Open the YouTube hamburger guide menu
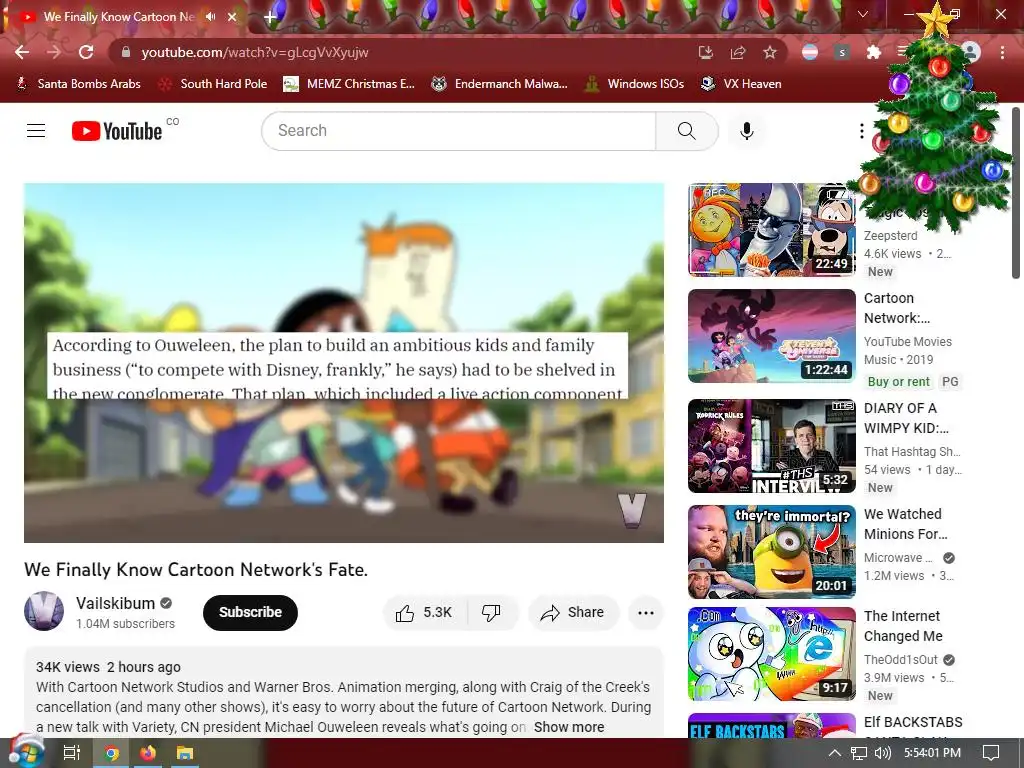1024x768 pixels. click(x=36, y=131)
